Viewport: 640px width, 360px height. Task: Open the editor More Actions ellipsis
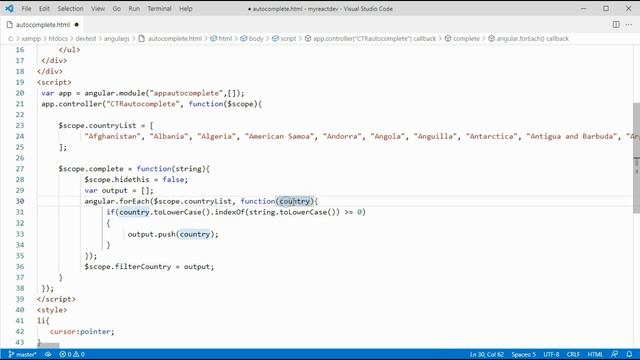(629, 24)
